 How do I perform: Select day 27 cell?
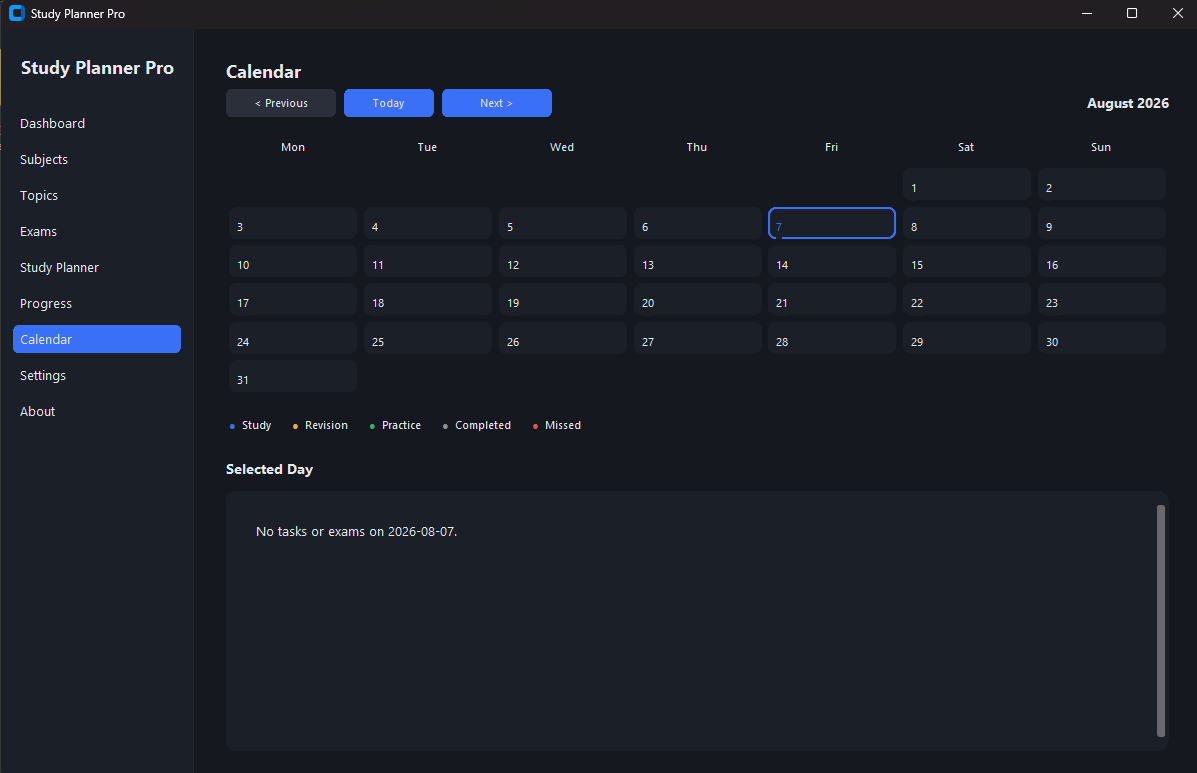[698, 339]
